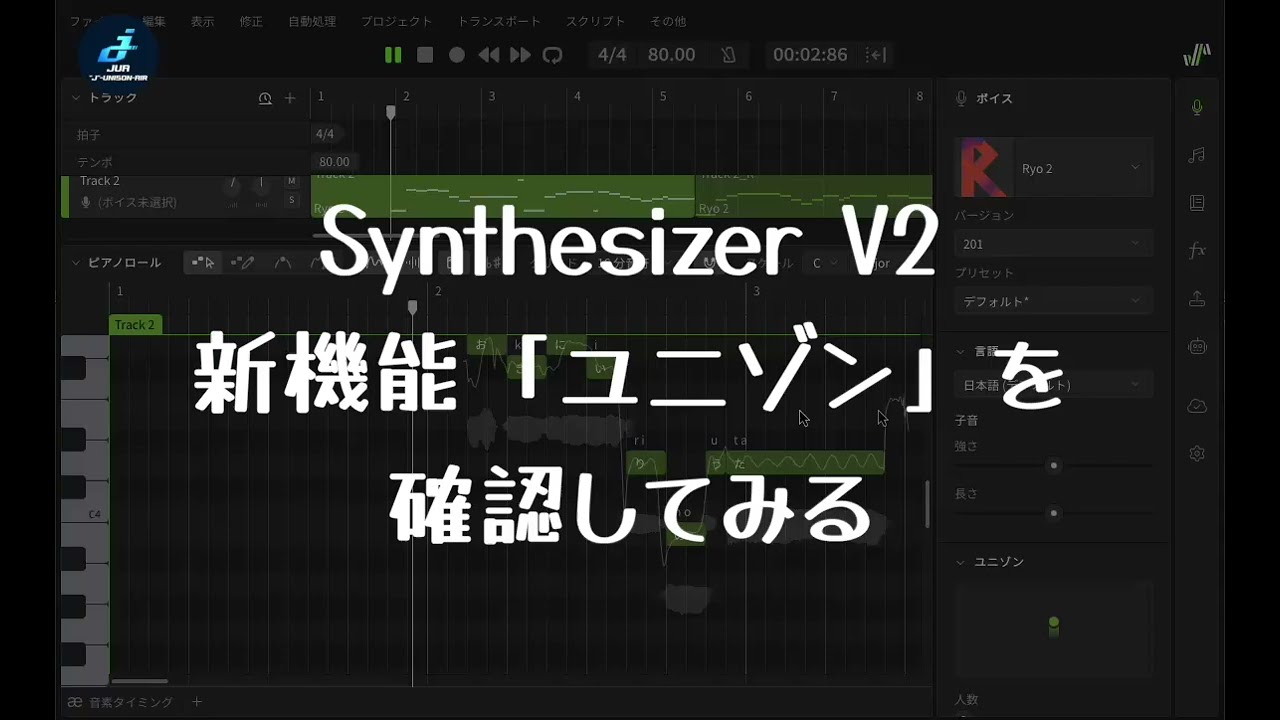Open the Voice panel microphone sidebar icon

(1197, 108)
